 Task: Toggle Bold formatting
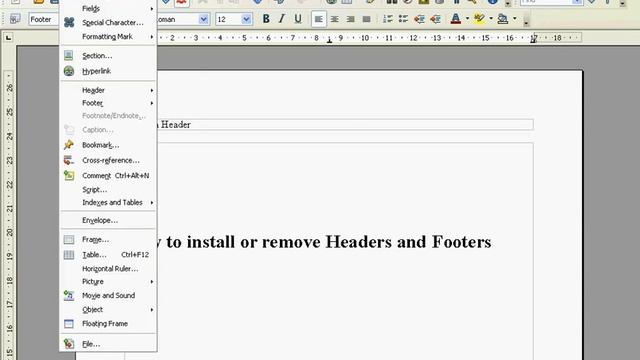(x=266, y=19)
